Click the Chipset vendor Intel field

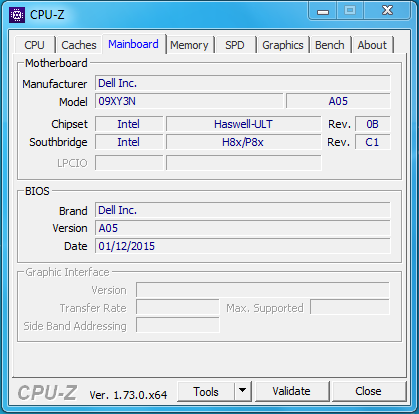tap(129, 124)
